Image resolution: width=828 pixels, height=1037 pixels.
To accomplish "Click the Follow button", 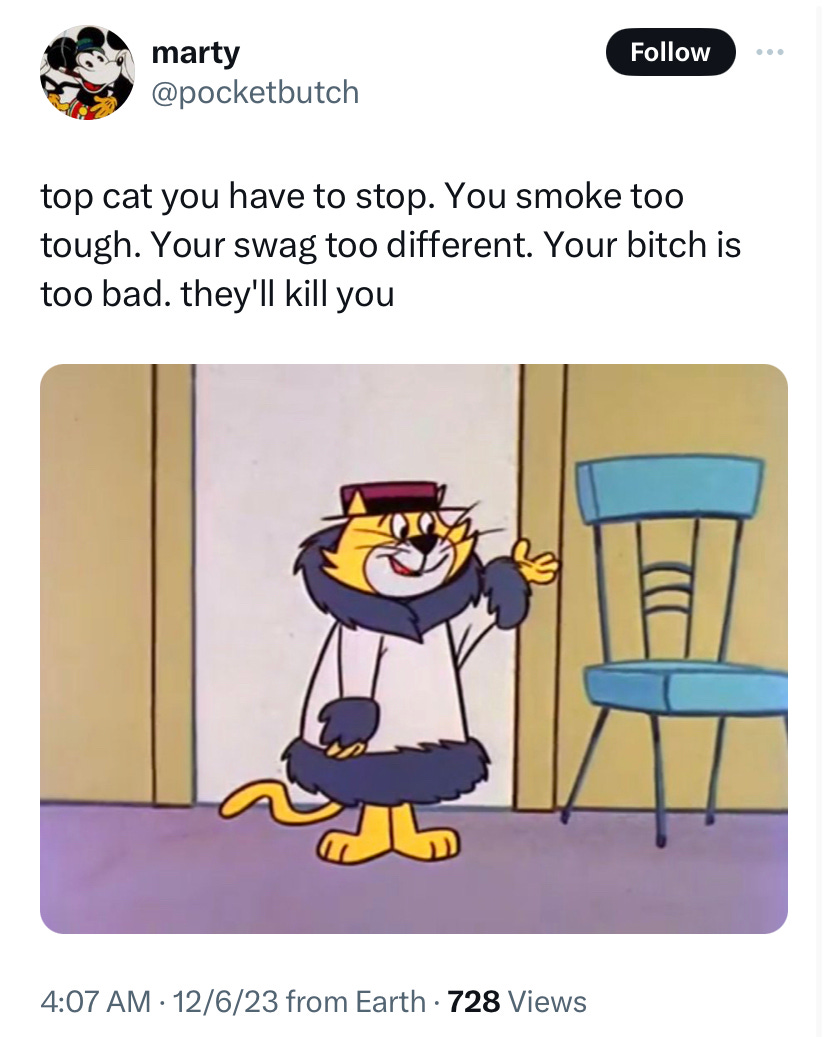I will (670, 52).
